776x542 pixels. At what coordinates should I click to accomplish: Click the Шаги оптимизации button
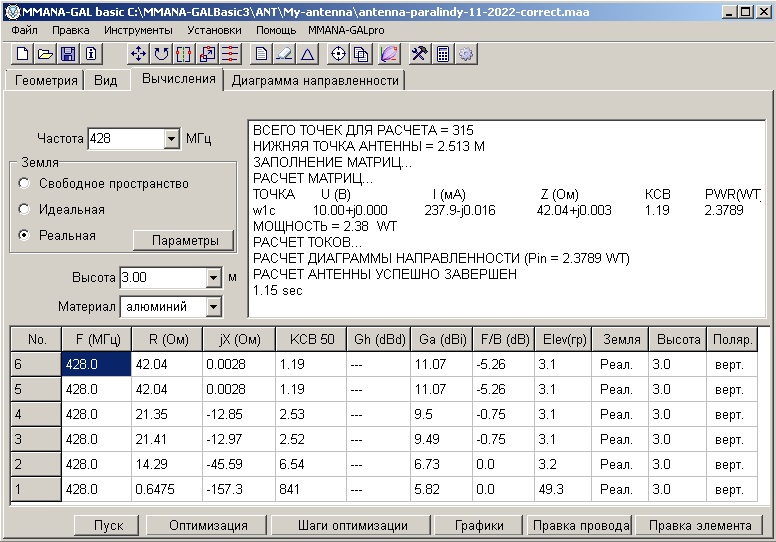pos(352,525)
